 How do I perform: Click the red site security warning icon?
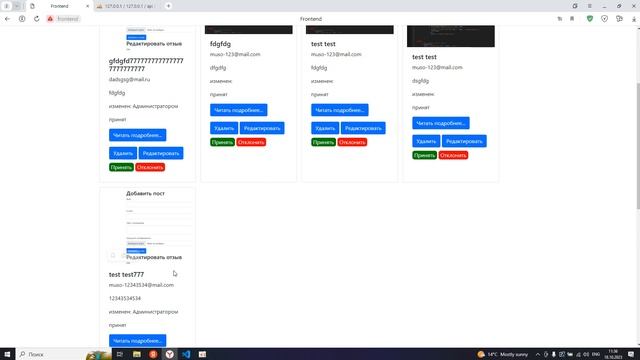pyautogui.click(x=50, y=19)
